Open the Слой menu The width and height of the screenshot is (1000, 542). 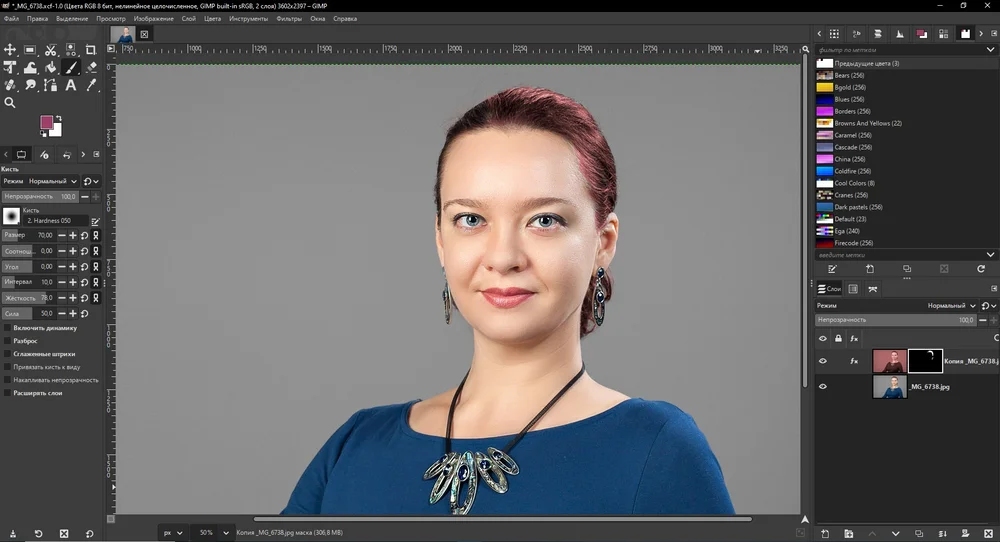click(x=189, y=18)
